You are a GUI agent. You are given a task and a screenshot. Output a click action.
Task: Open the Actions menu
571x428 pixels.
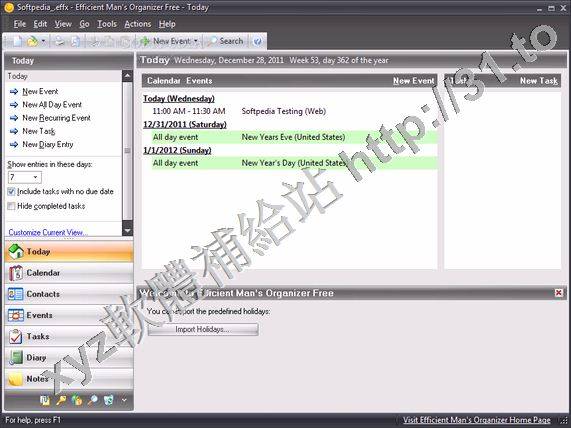(x=138, y=24)
